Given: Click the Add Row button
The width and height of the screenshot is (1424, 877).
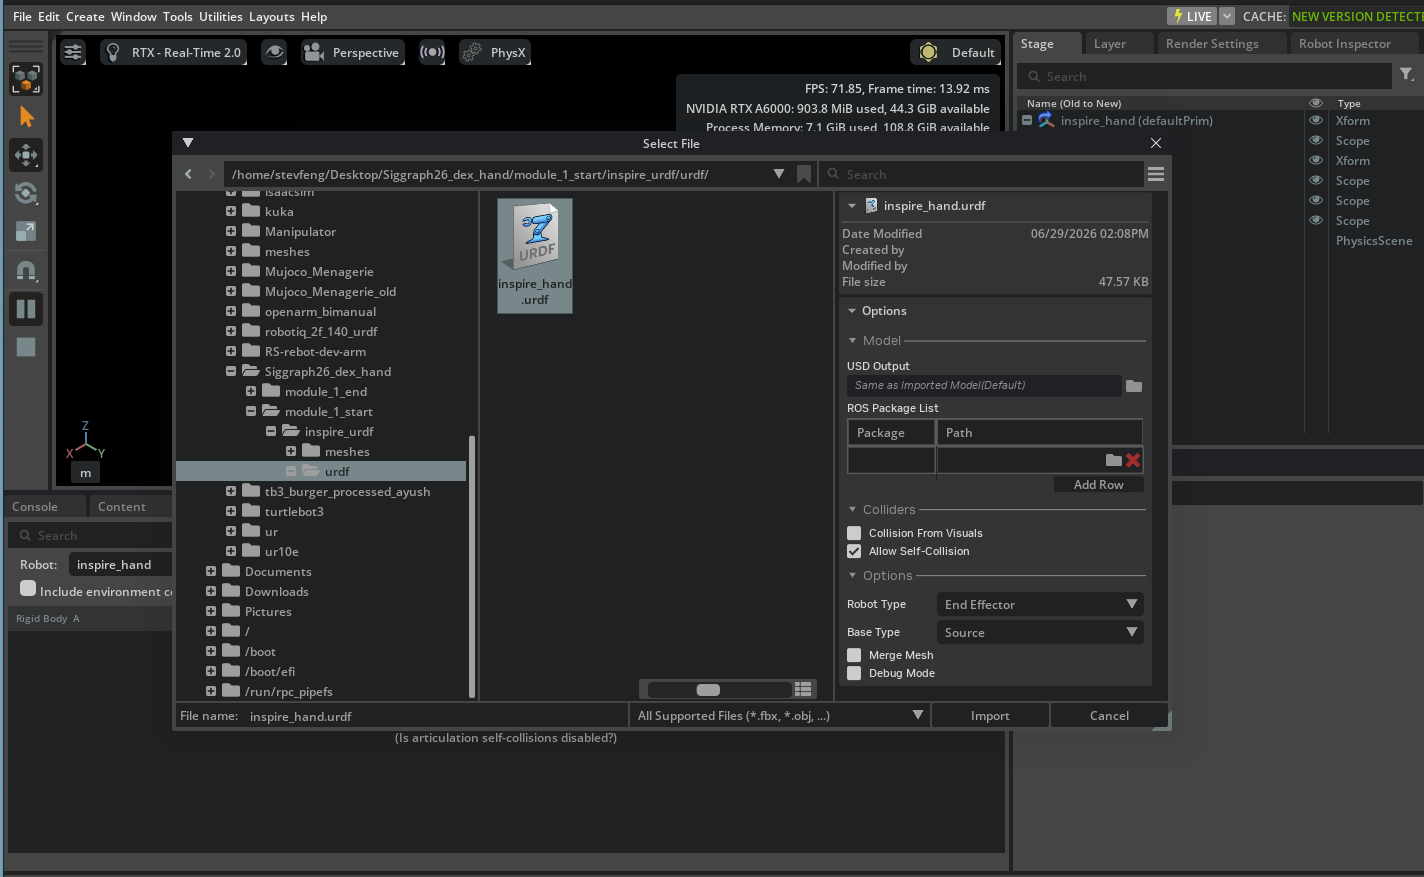Looking at the screenshot, I should [x=1099, y=484].
